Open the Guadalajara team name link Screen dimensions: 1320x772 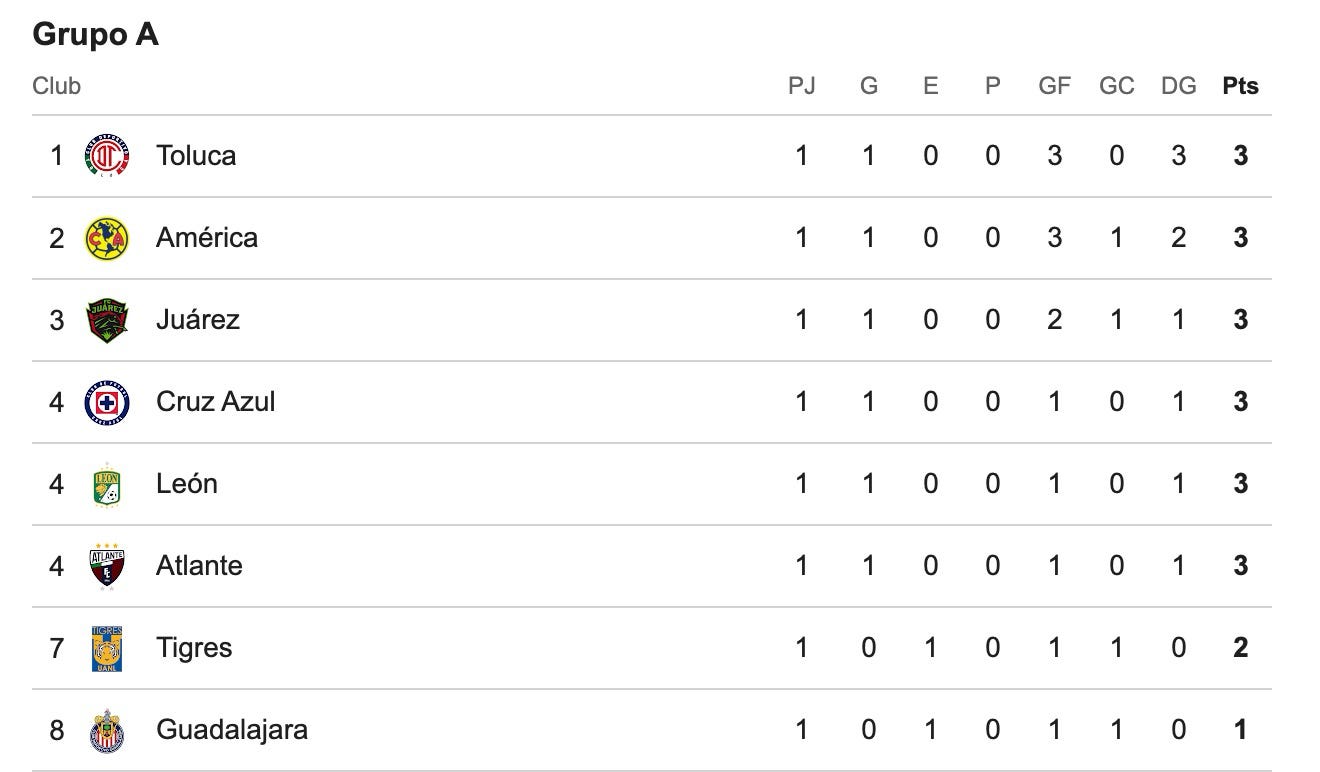232,730
